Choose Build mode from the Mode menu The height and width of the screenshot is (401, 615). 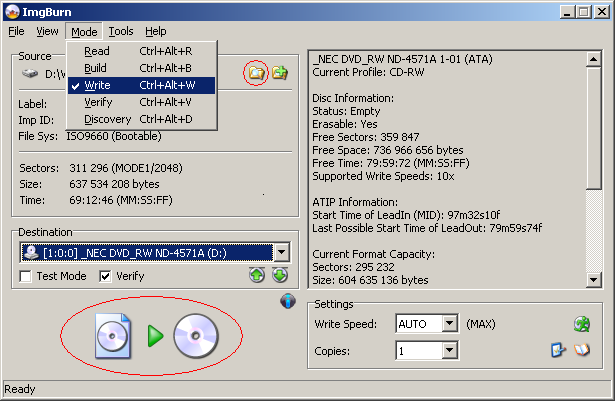(142, 68)
